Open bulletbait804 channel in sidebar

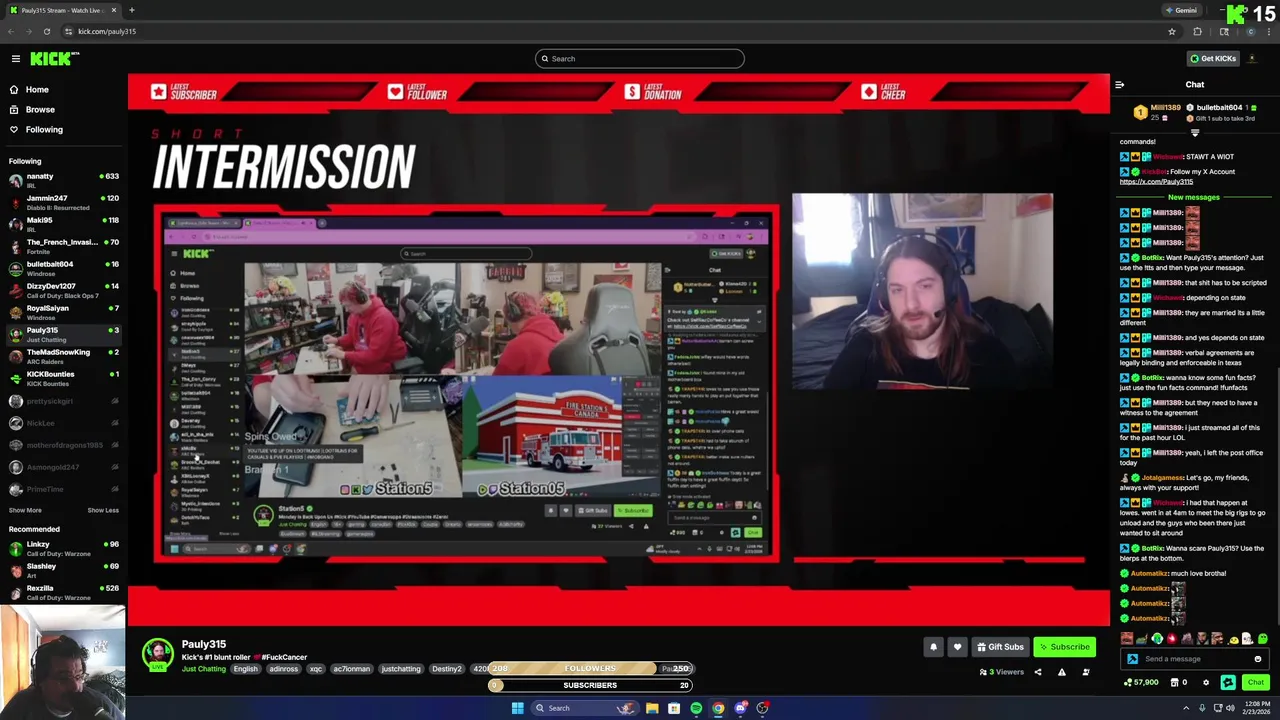(62, 268)
